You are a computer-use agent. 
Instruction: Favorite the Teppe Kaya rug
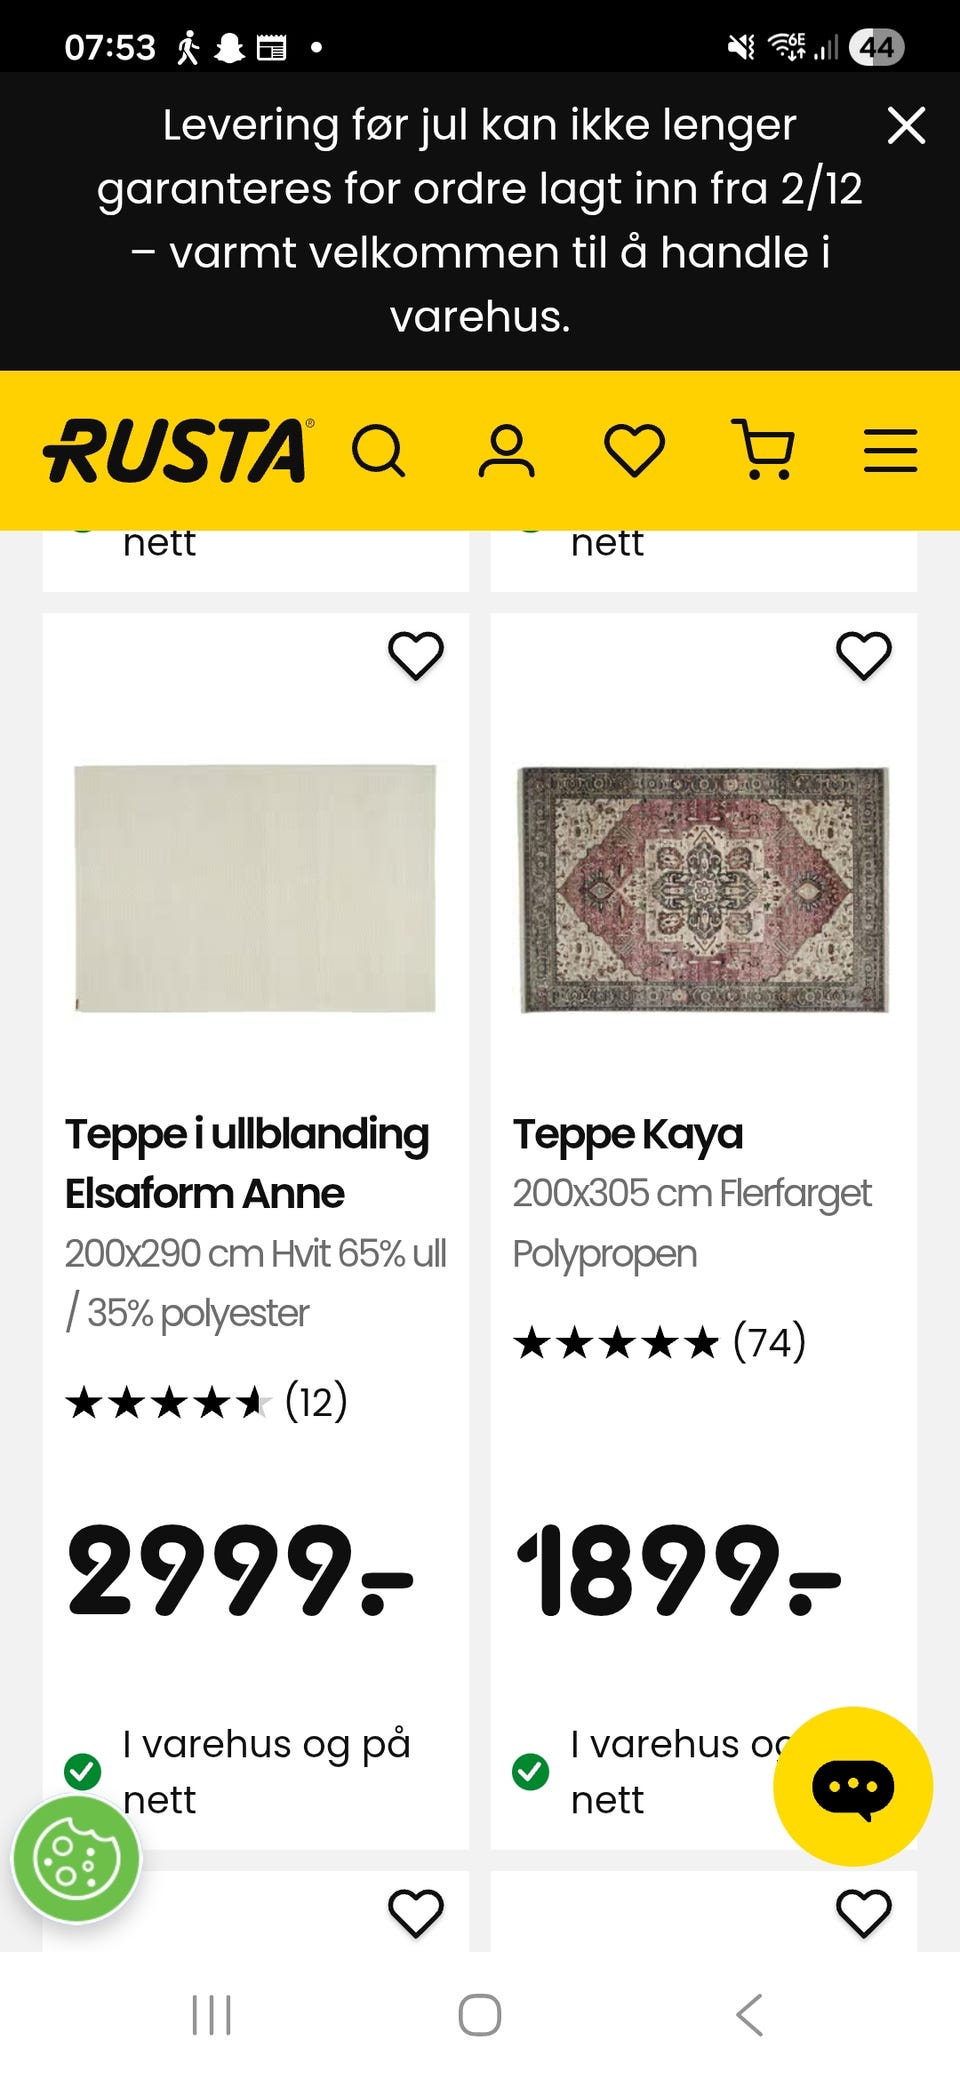point(864,656)
